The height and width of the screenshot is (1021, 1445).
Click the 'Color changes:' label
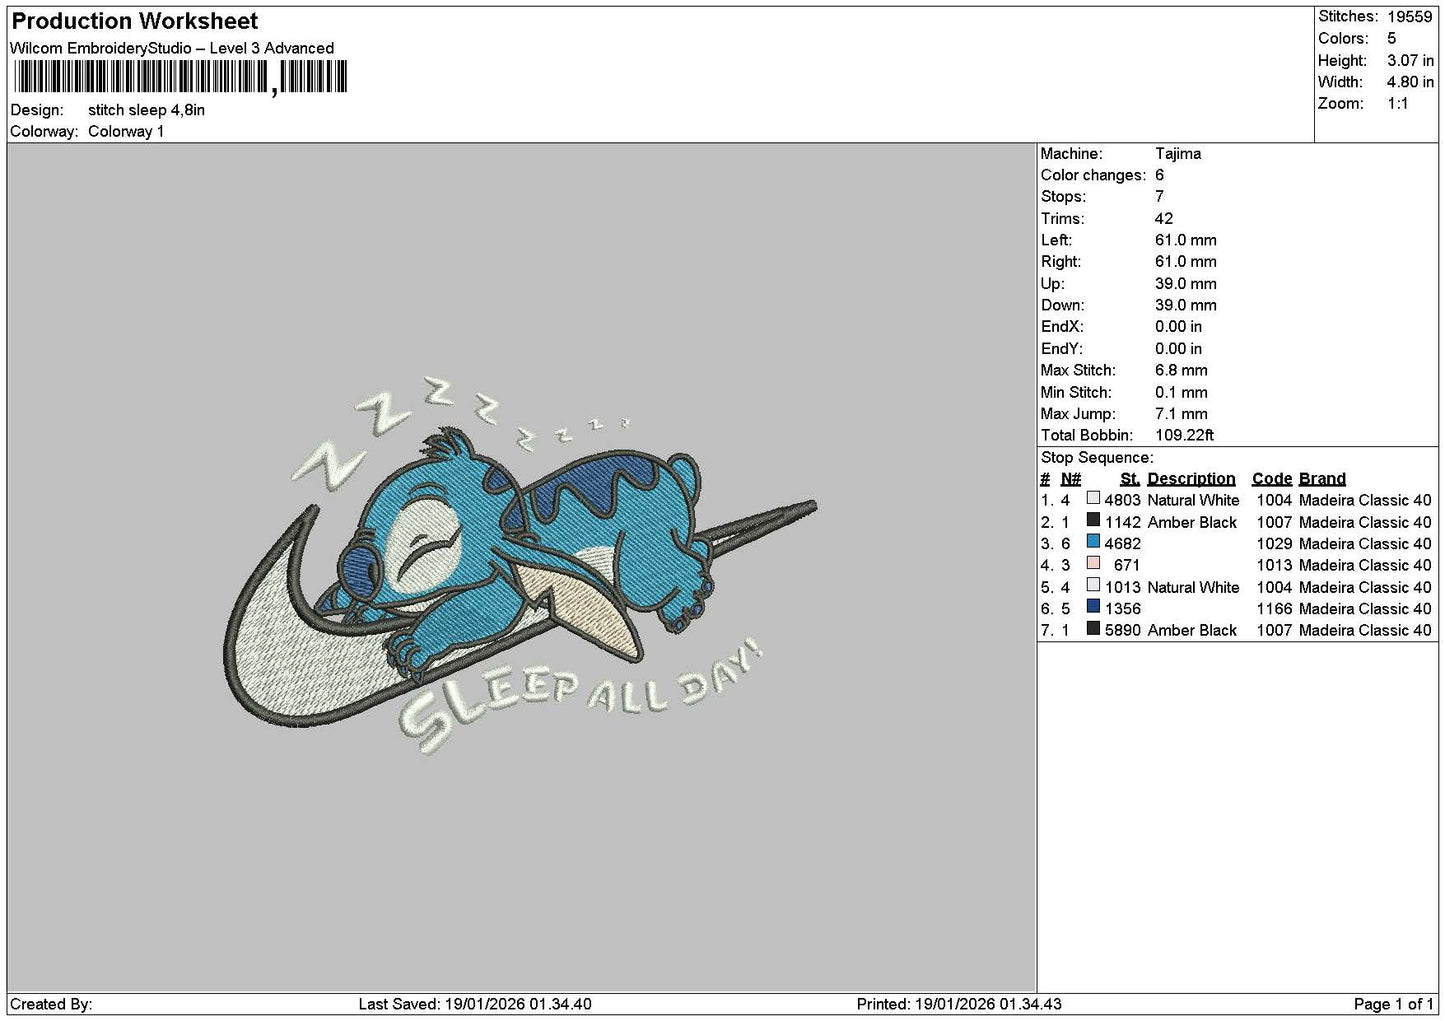pyautogui.click(x=1093, y=175)
